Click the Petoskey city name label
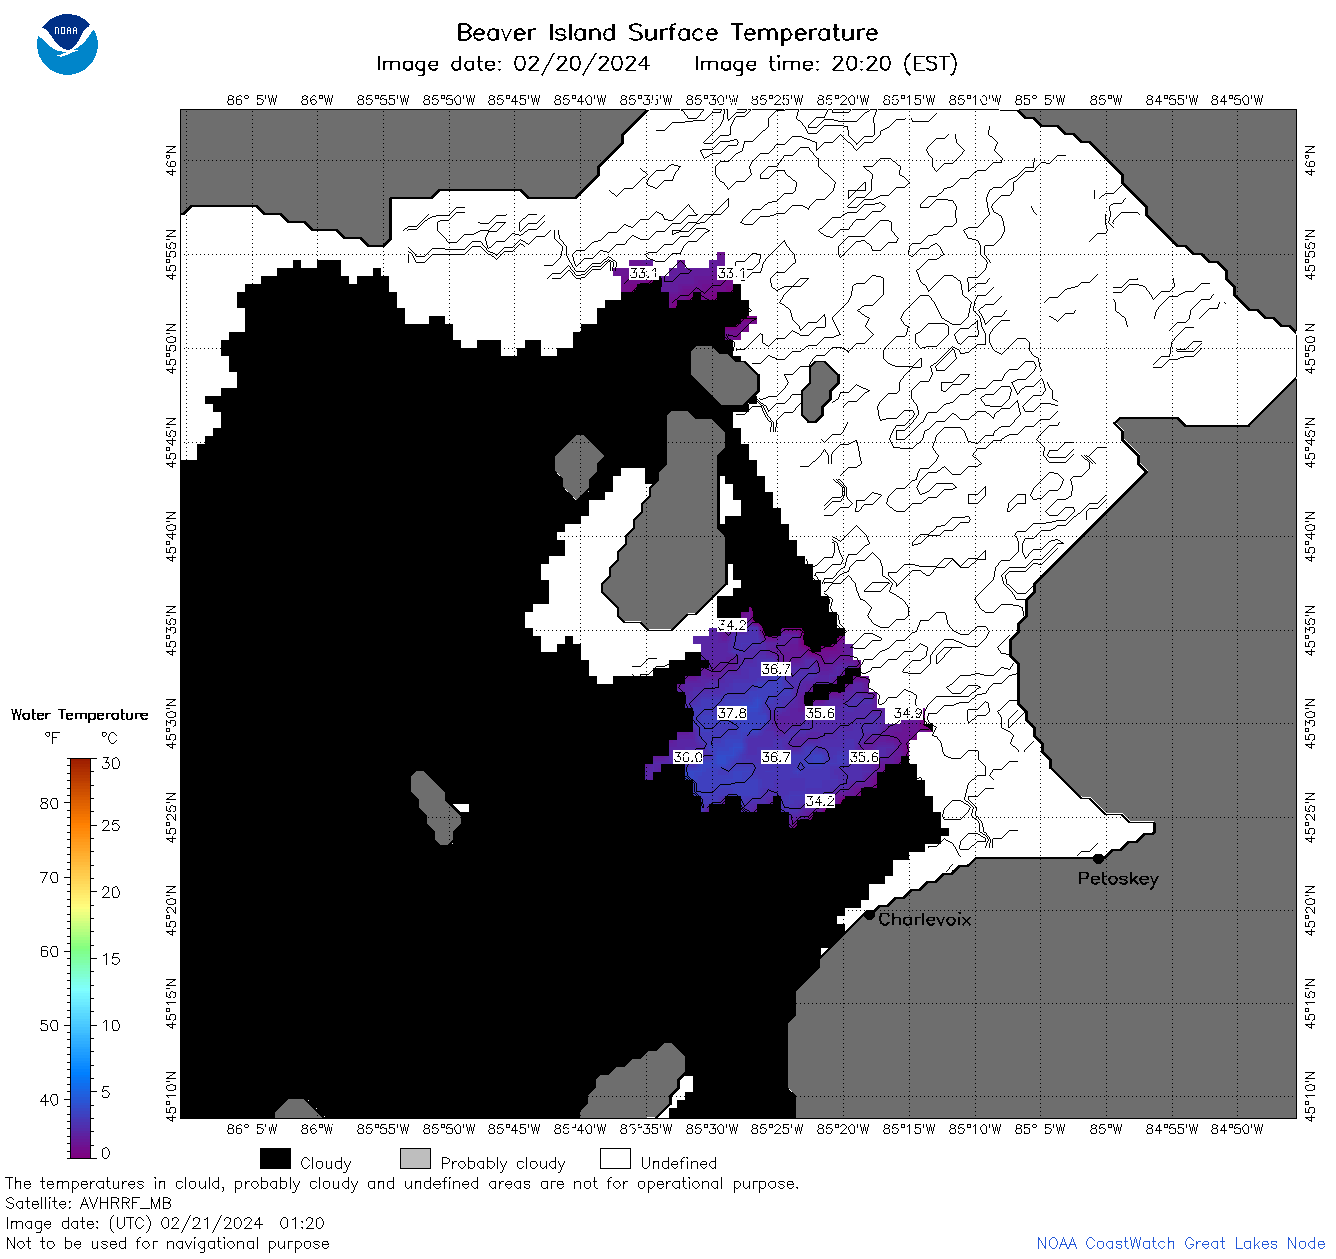1336x1259 pixels. (1118, 879)
